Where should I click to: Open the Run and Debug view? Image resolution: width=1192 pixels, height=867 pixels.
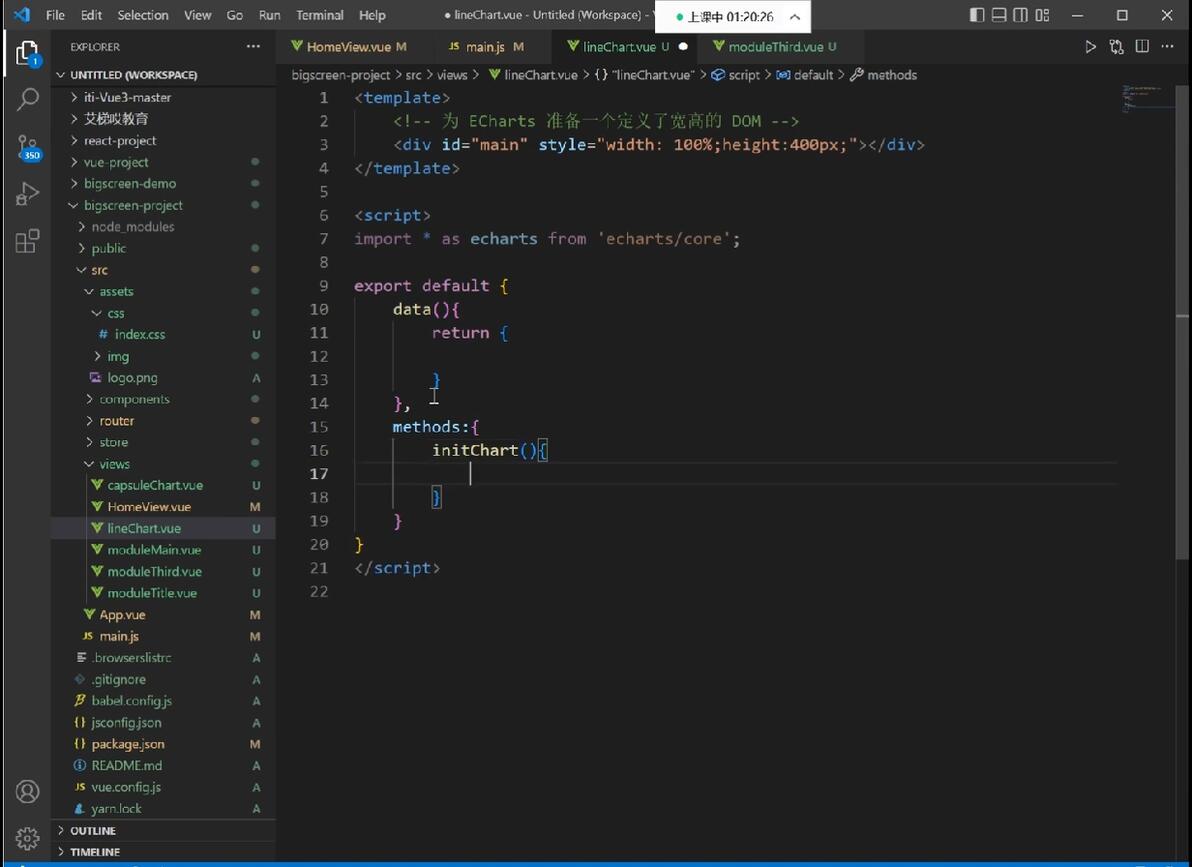pyautogui.click(x=27, y=194)
